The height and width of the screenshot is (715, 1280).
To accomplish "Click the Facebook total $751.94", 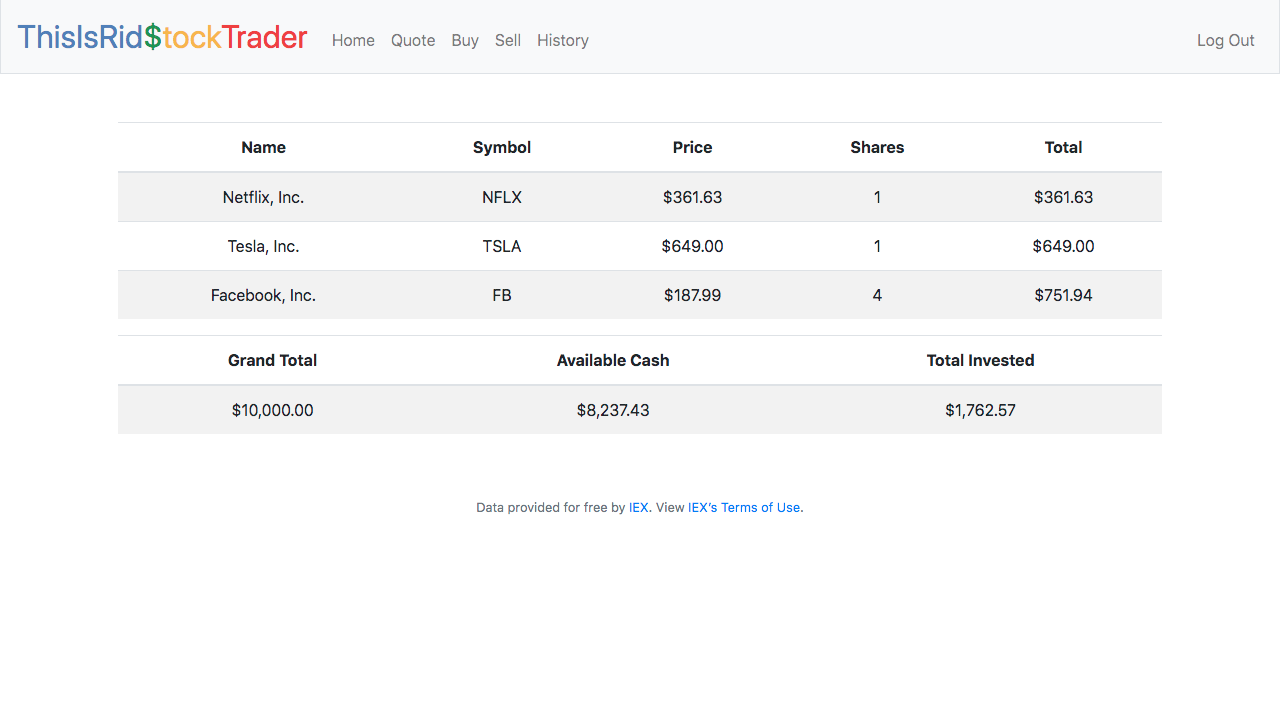I will pyautogui.click(x=1063, y=295).
